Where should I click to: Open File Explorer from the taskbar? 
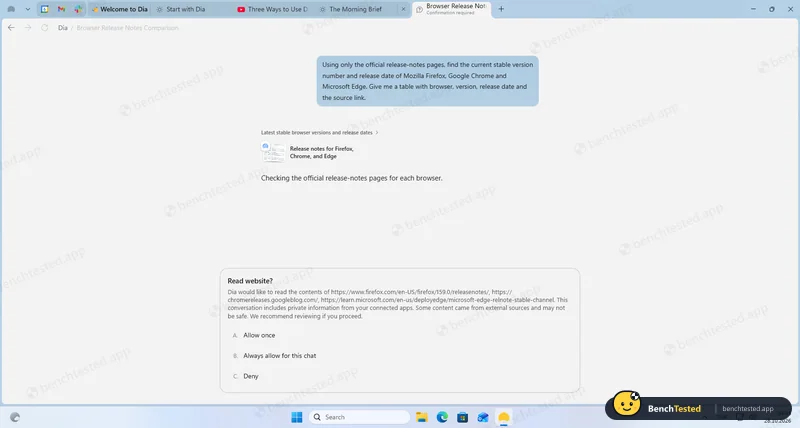point(421,417)
